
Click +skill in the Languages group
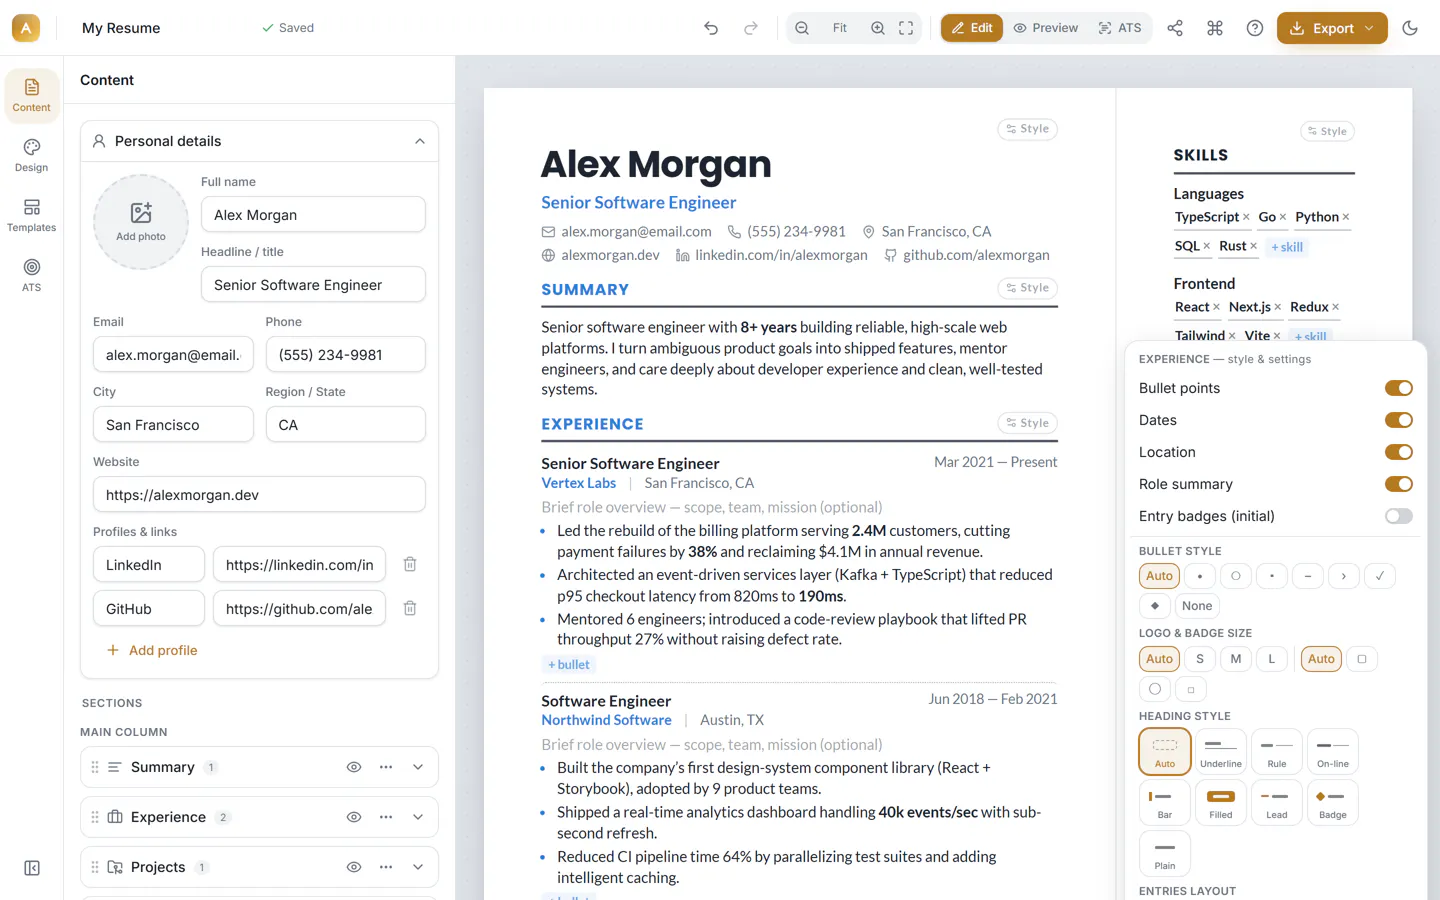1287,247
